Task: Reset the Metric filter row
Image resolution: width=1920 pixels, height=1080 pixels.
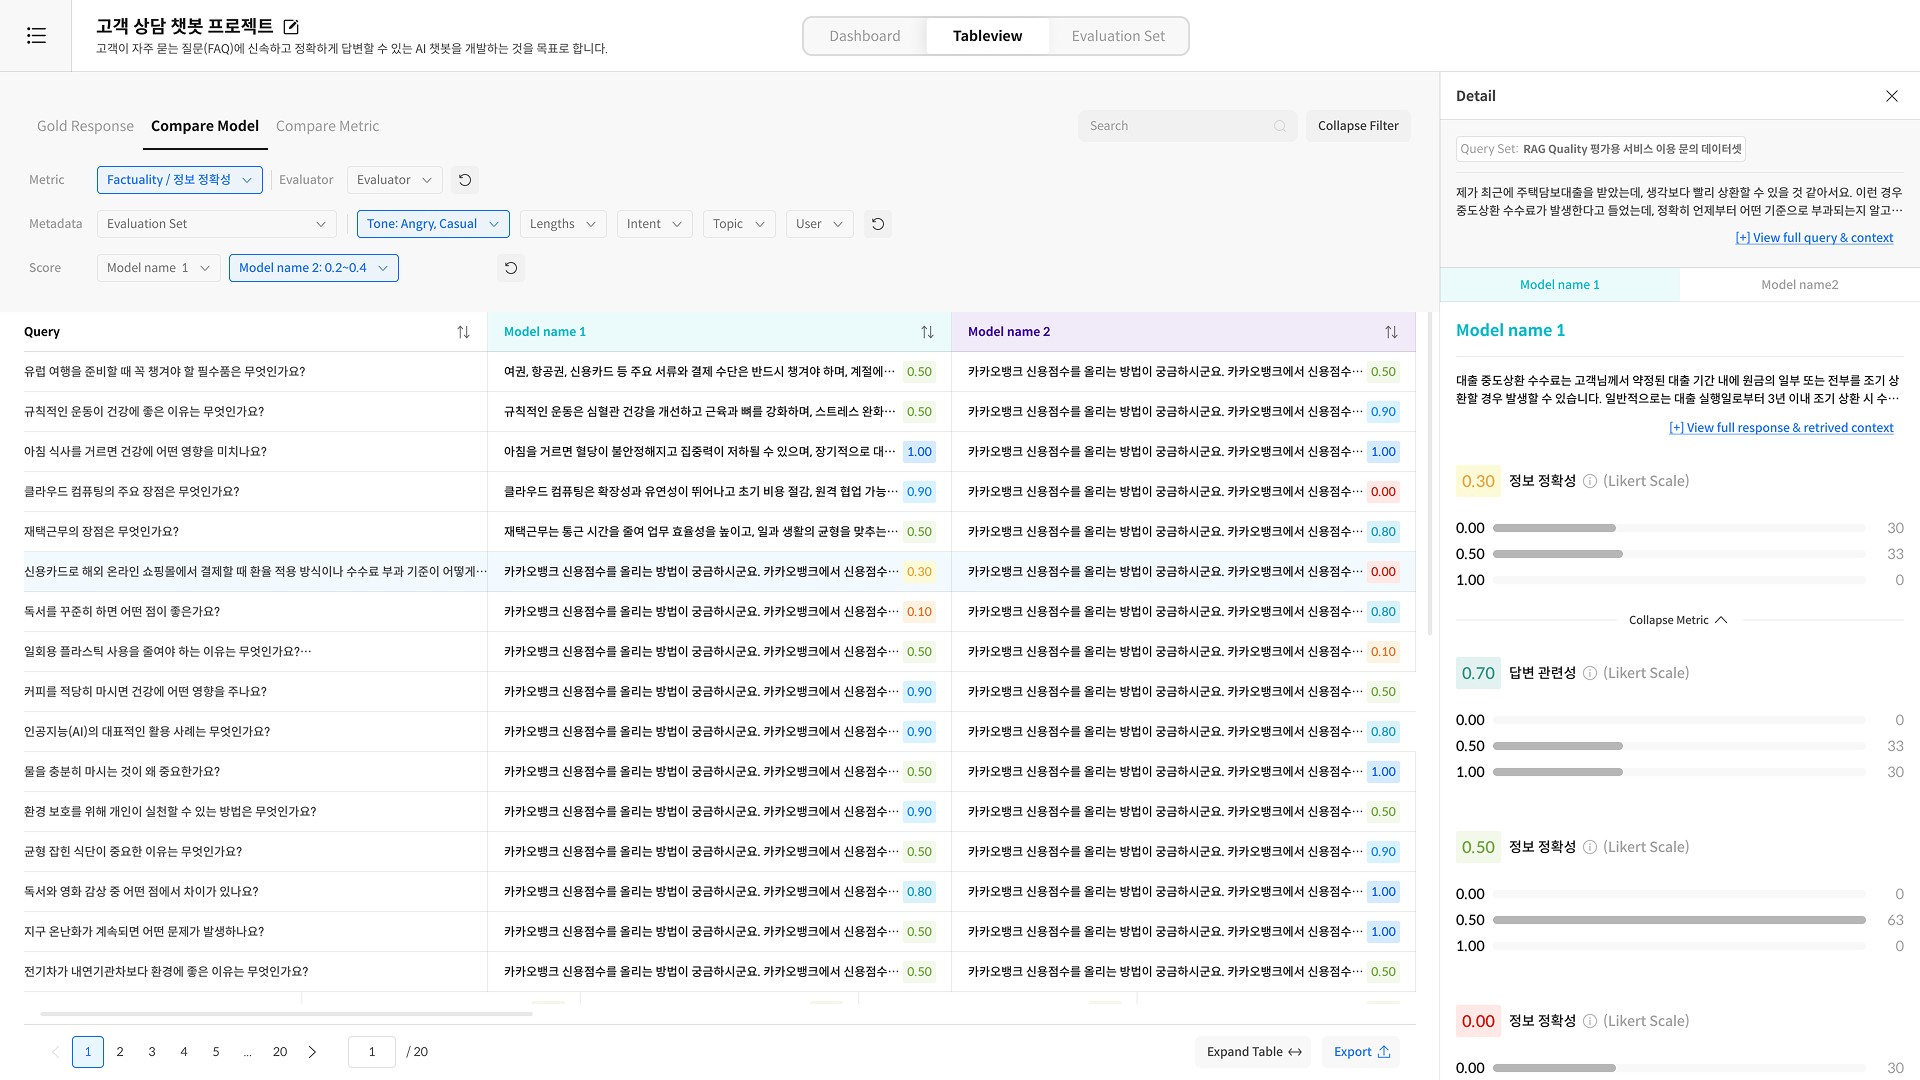Action: 465,180
